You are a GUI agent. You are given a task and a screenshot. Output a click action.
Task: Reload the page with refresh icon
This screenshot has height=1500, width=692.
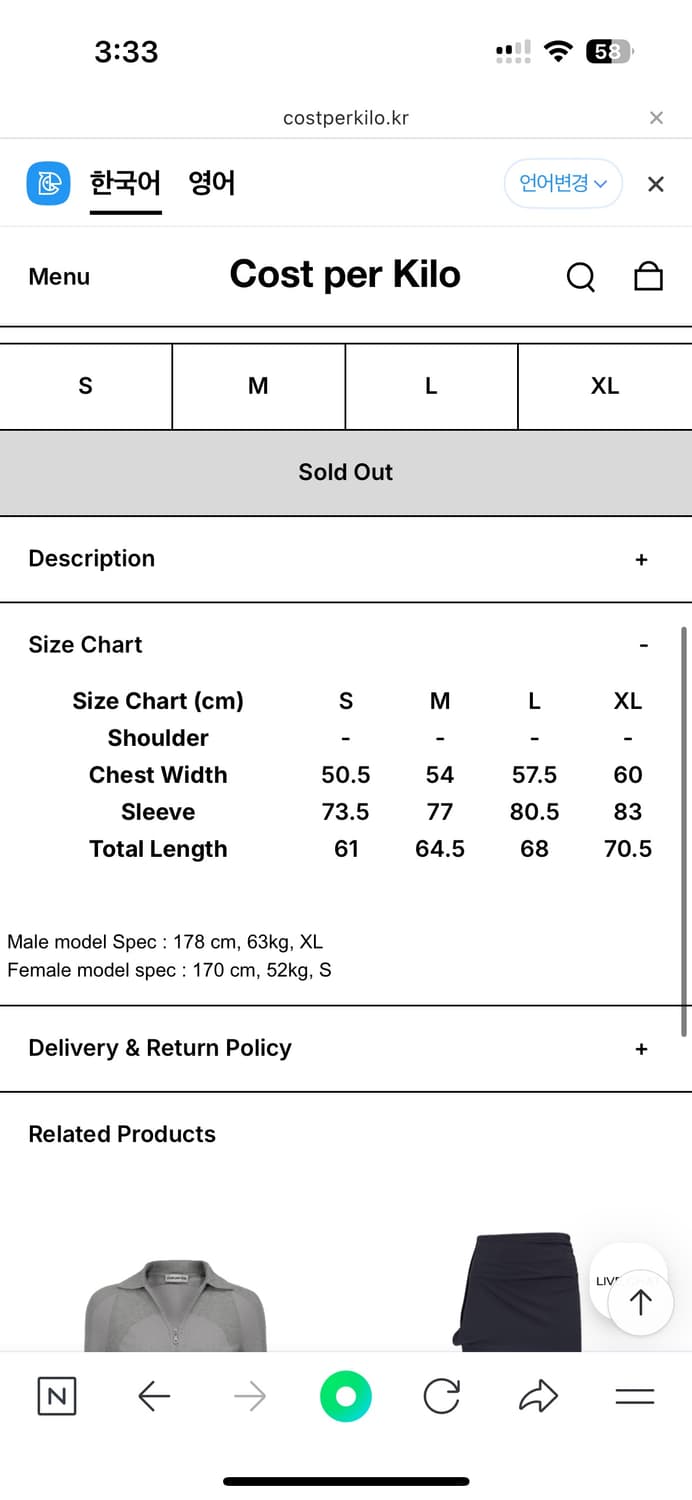[x=441, y=1396]
